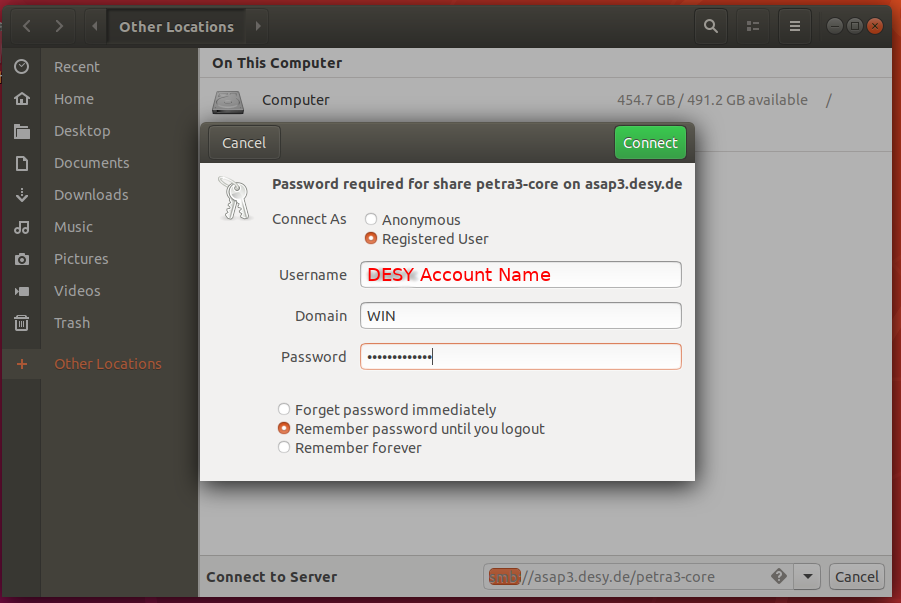Select Recent in the sidebar
This screenshot has height=603, width=901.
[x=76, y=66]
